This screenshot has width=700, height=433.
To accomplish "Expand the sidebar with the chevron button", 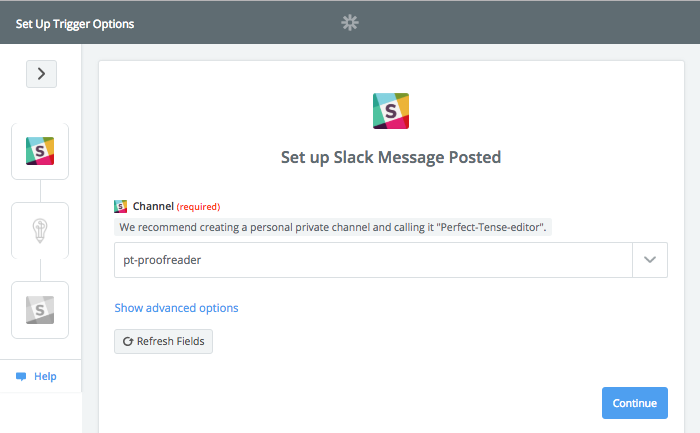I will 41,74.
